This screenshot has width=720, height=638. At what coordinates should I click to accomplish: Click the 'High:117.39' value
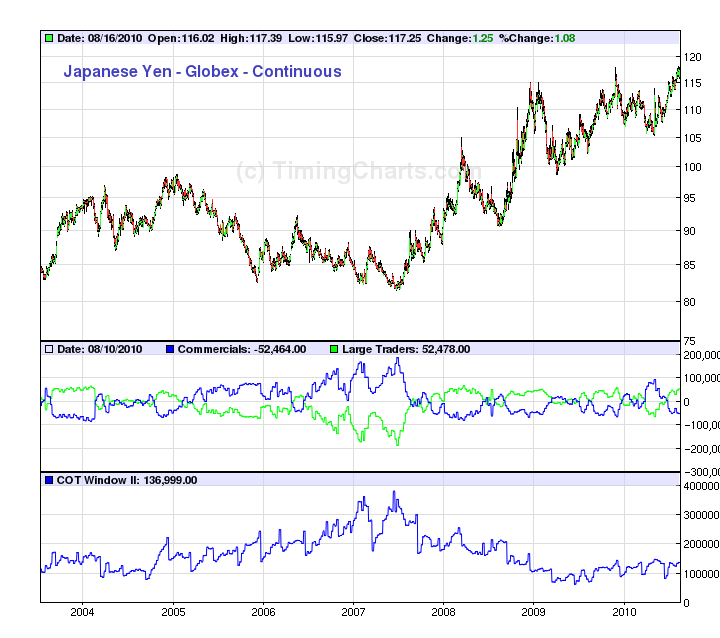[x=251, y=38]
